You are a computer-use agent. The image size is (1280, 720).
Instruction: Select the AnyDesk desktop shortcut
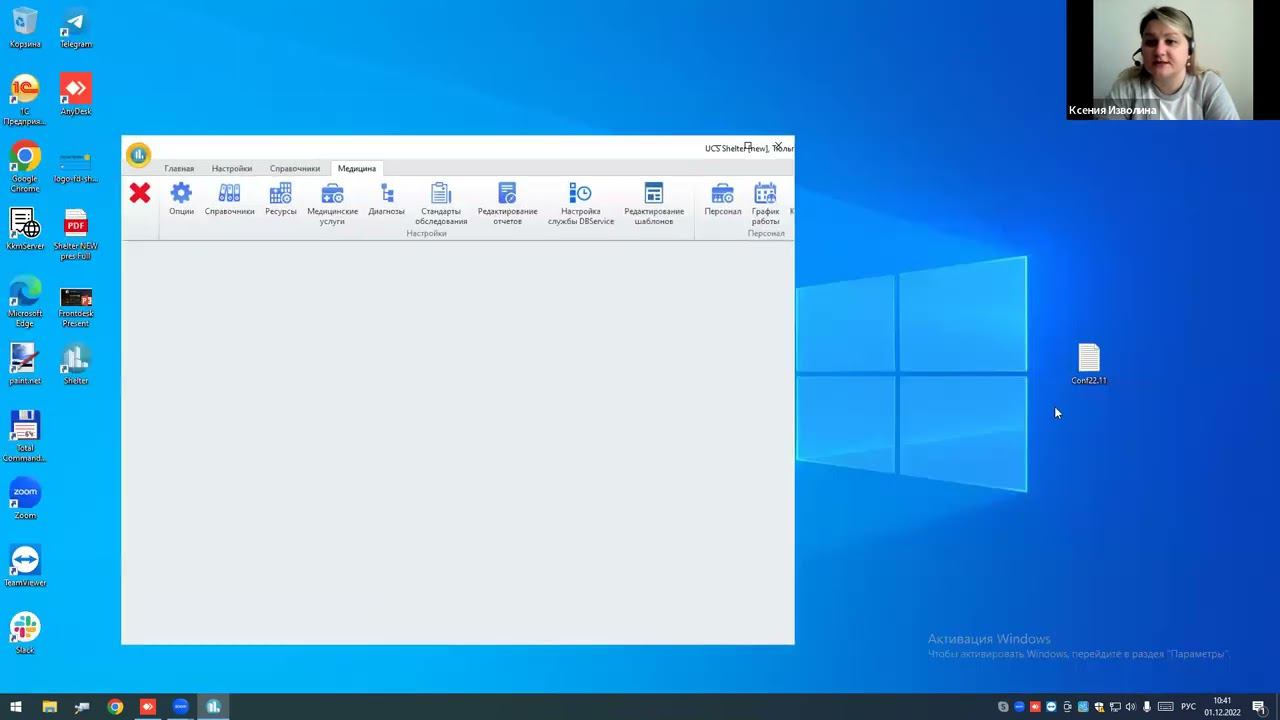75,95
